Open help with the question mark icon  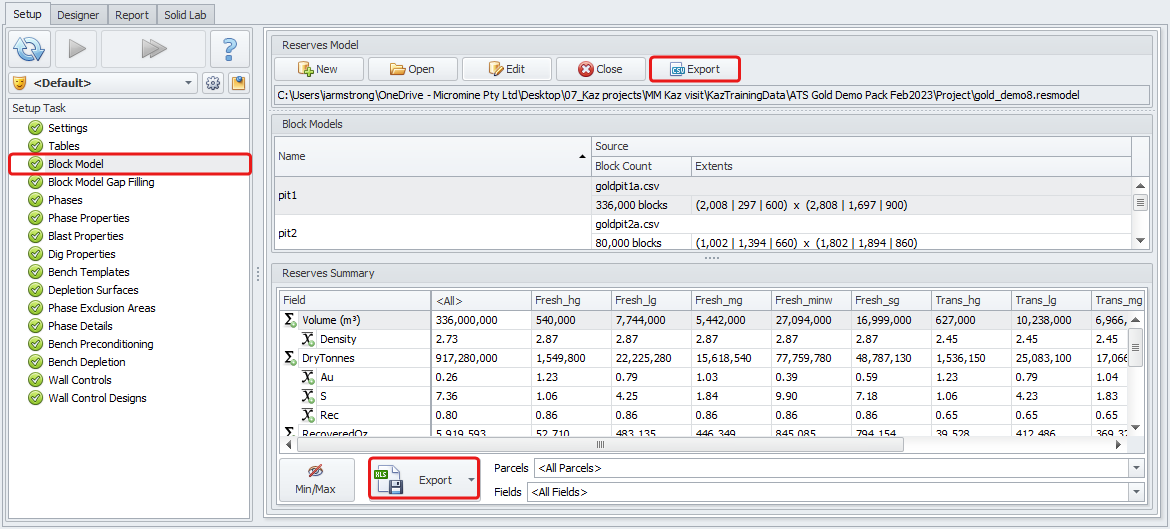(230, 48)
